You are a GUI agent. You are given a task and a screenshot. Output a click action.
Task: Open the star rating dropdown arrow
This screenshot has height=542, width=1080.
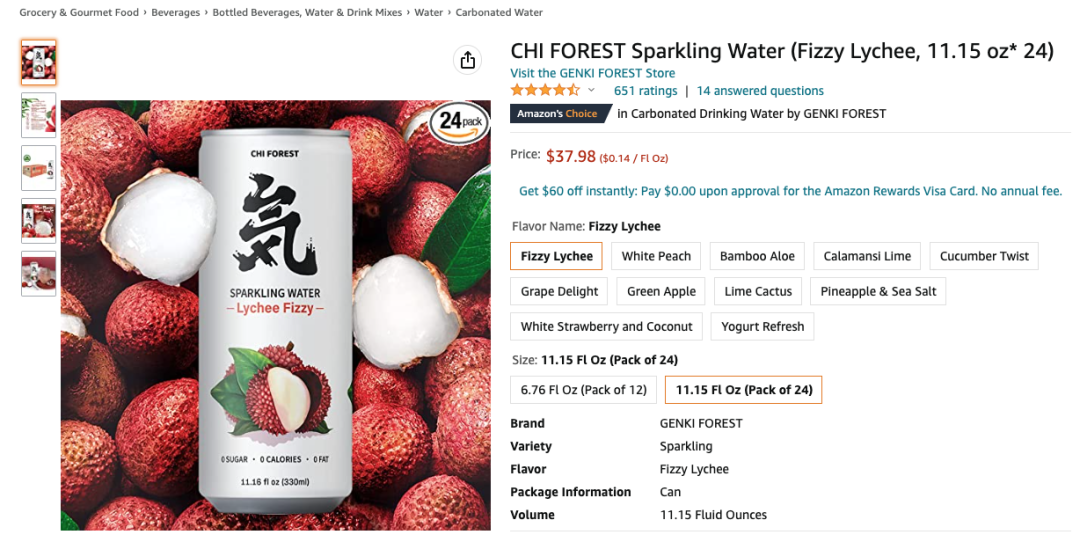[x=592, y=91]
